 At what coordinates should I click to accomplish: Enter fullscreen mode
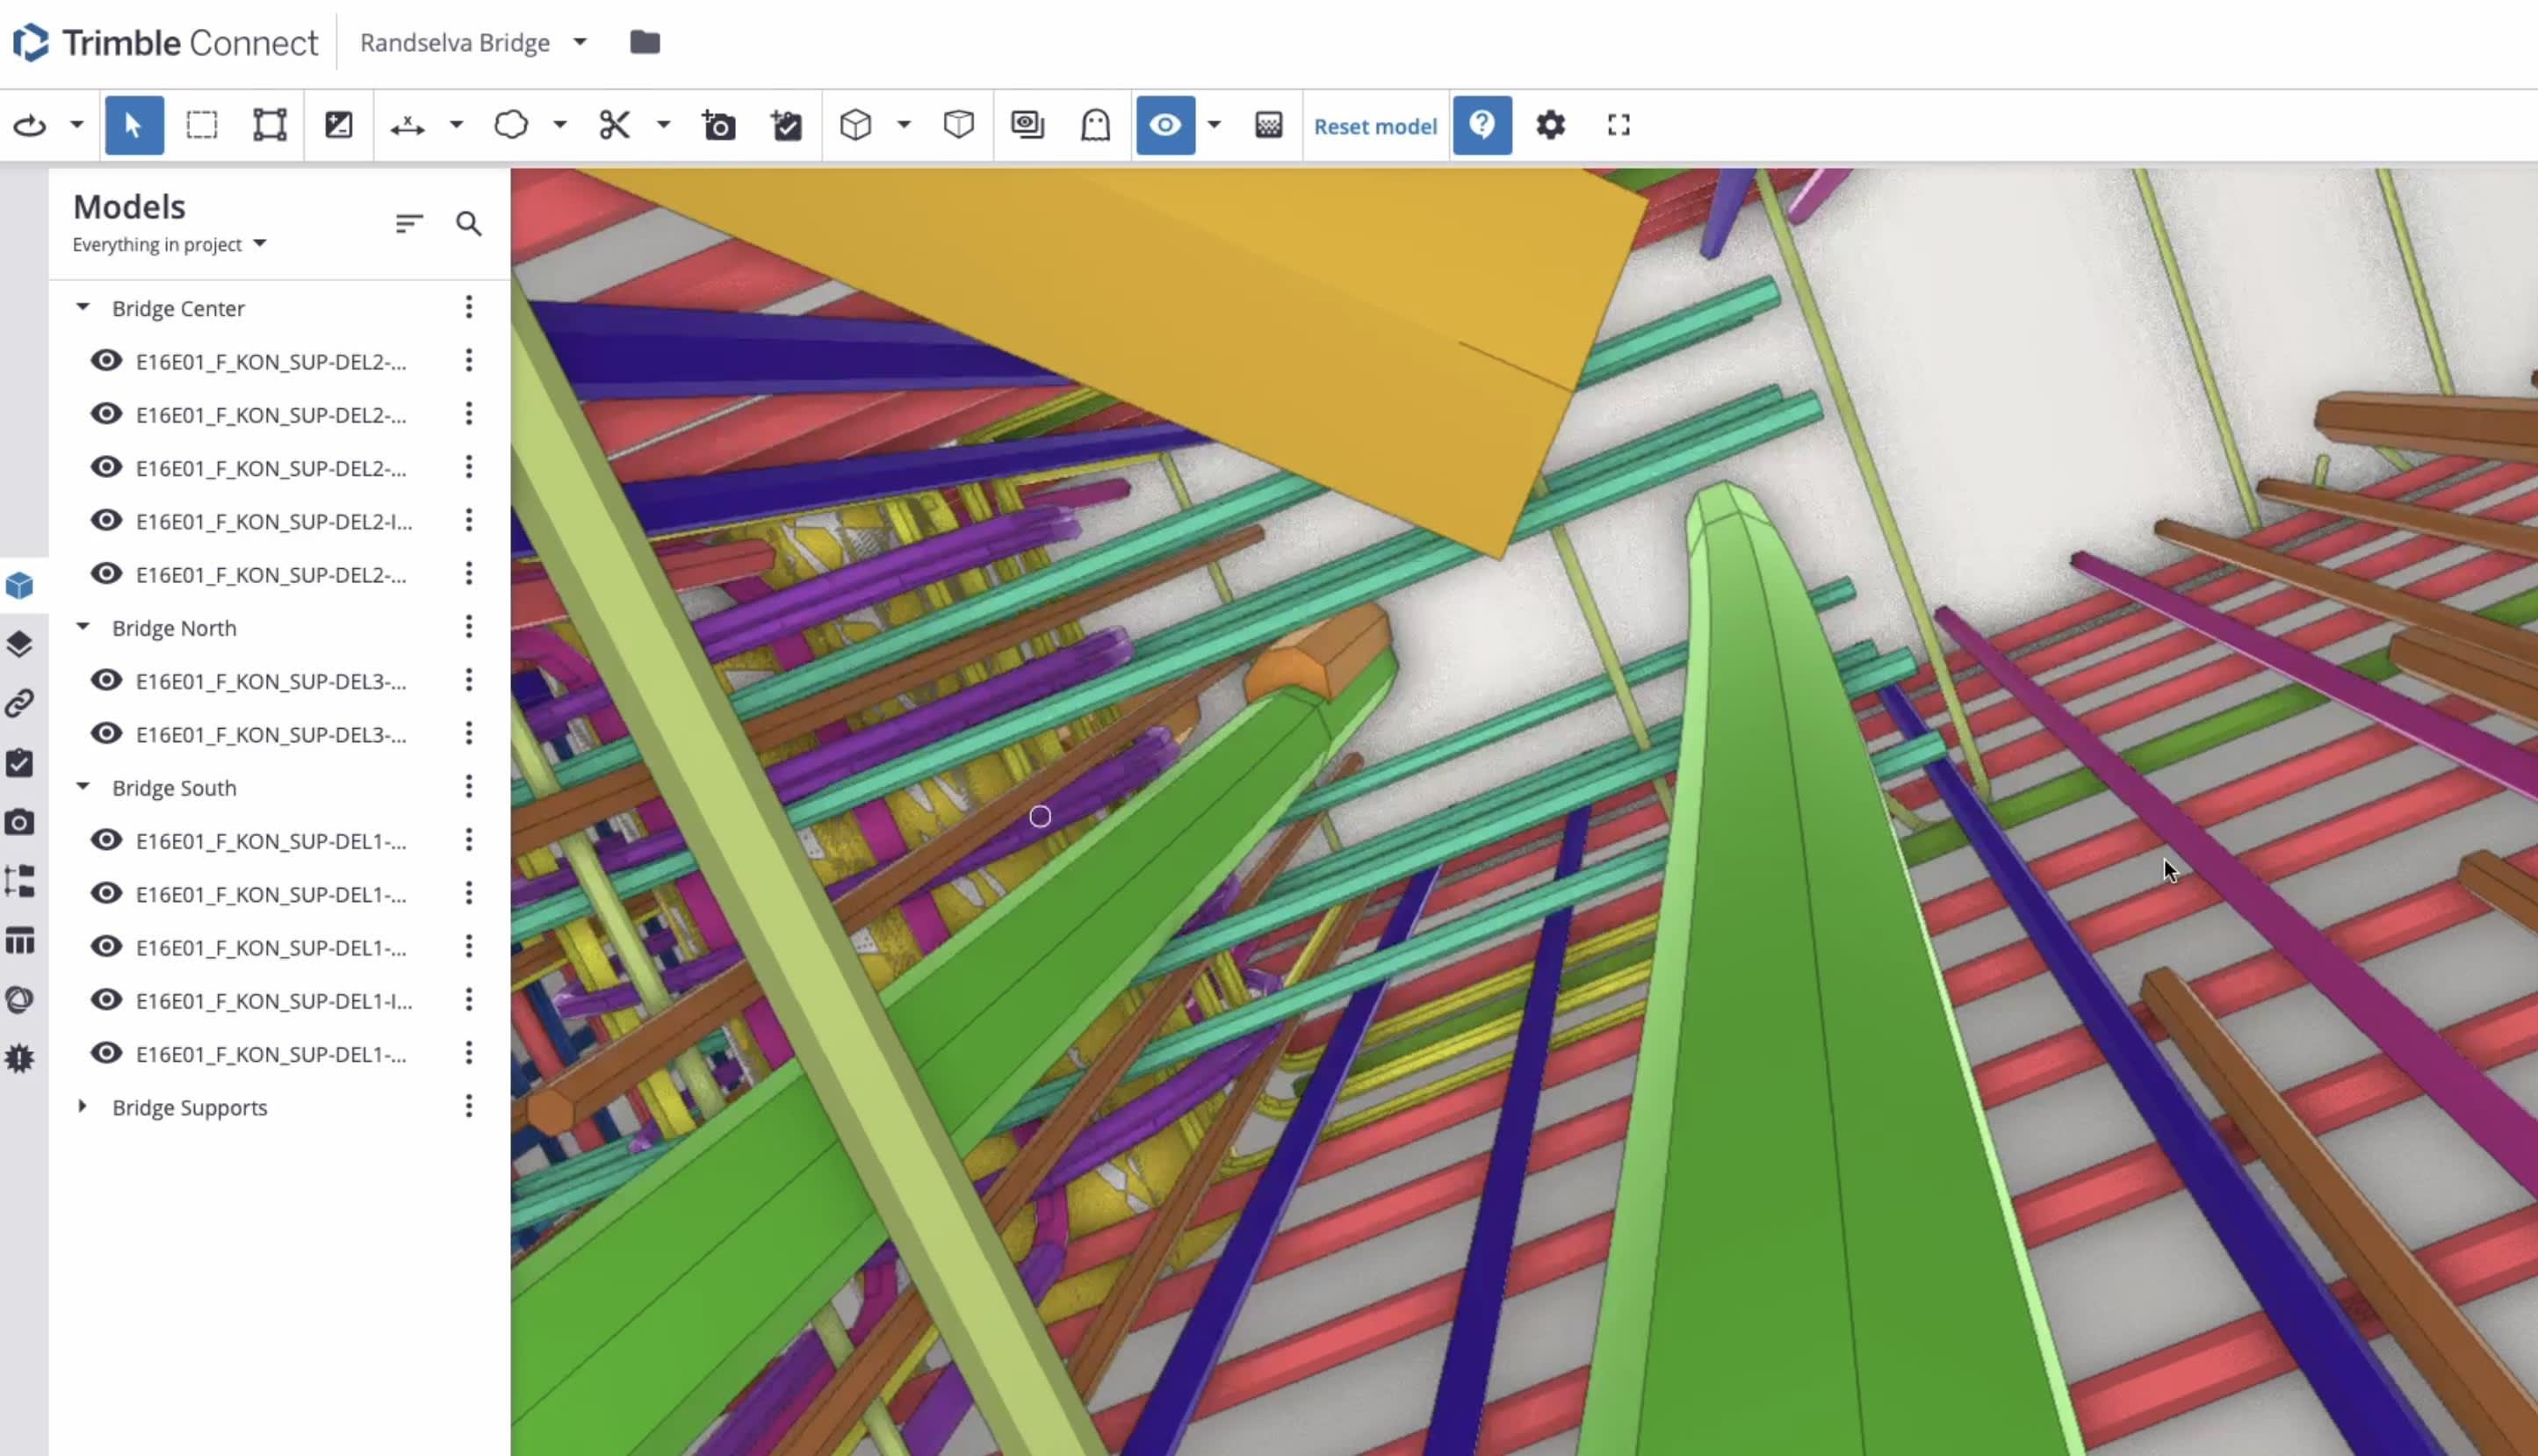pyautogui.click(x=1618, y=125)
